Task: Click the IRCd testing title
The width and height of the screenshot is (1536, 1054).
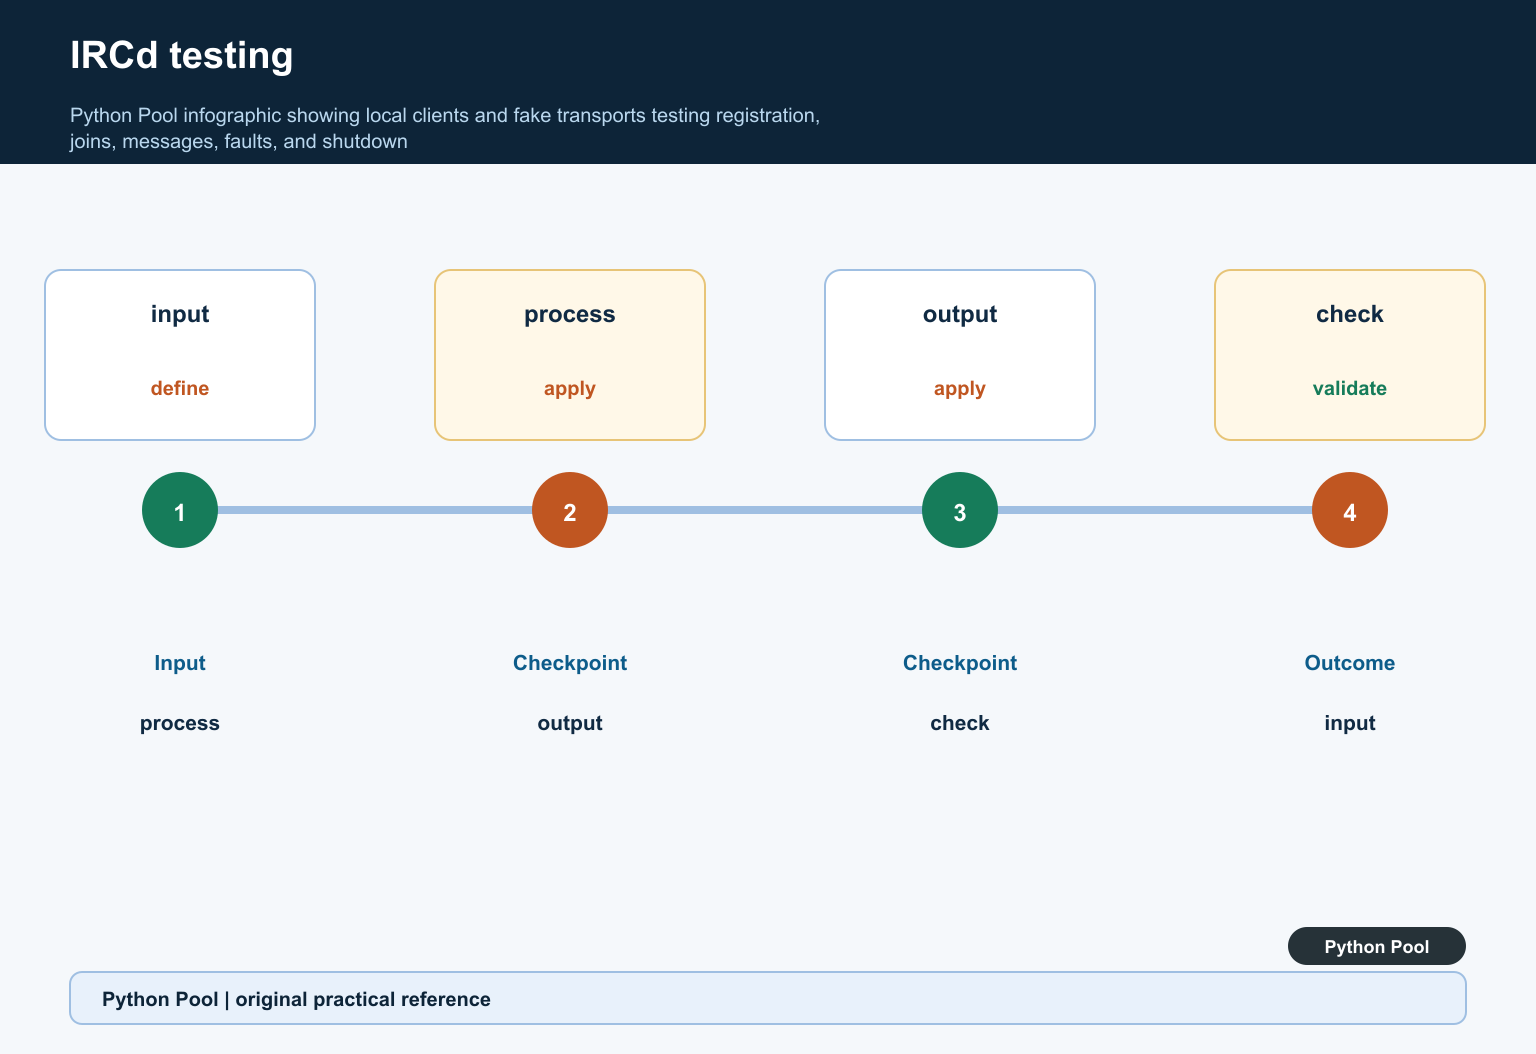Action: click(182, 56)
